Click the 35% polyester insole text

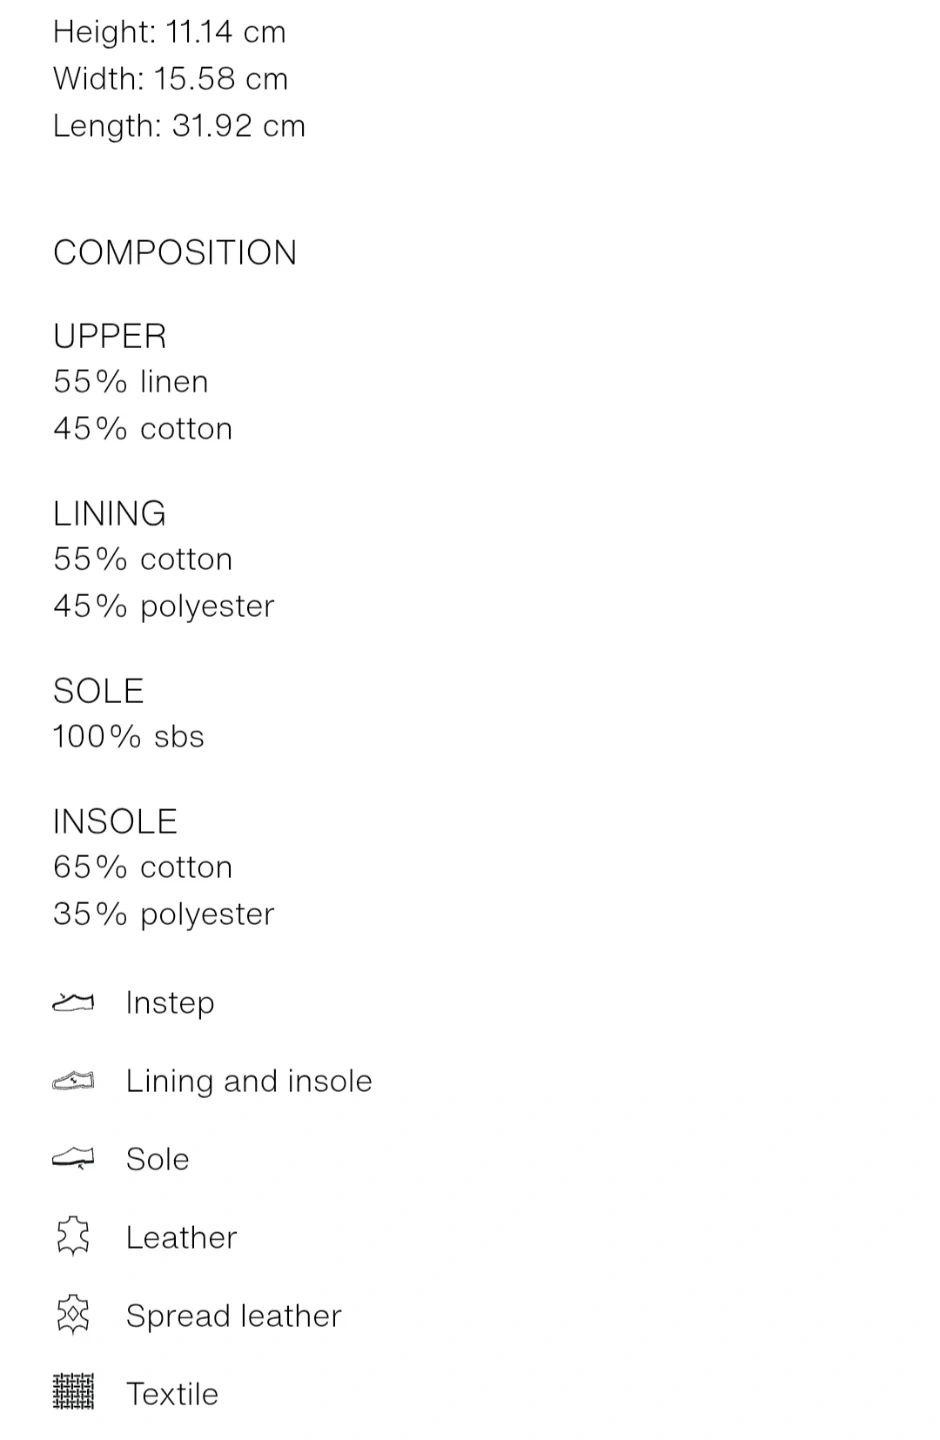click(164, 914)
